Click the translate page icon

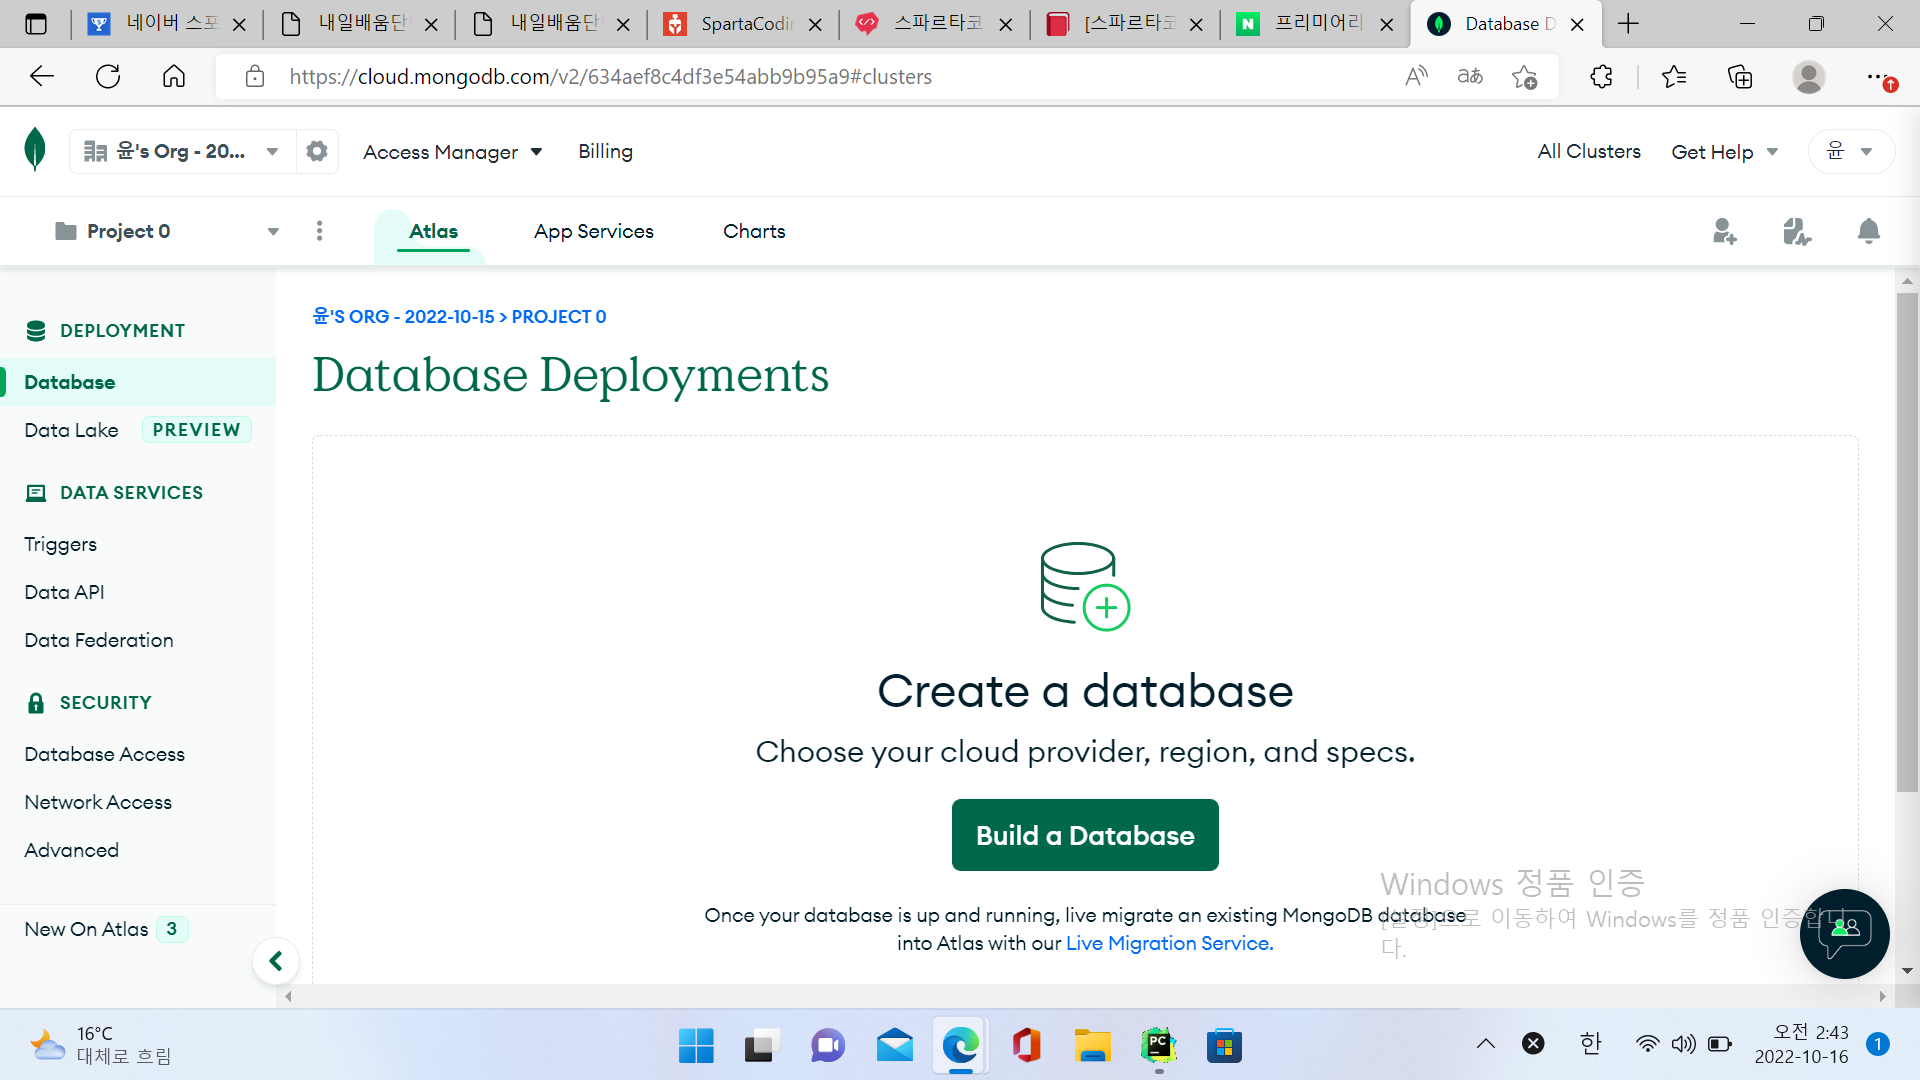(x=1470, y=76)
